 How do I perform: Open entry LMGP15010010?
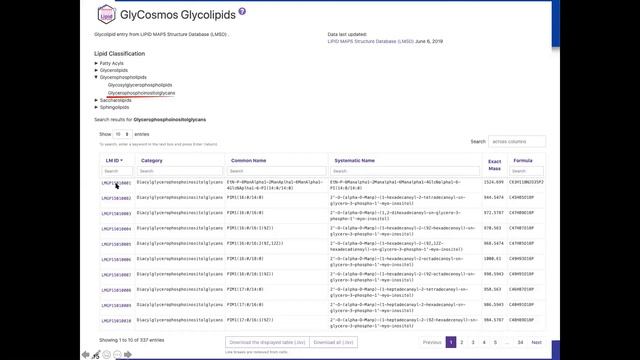click(116, 321)
